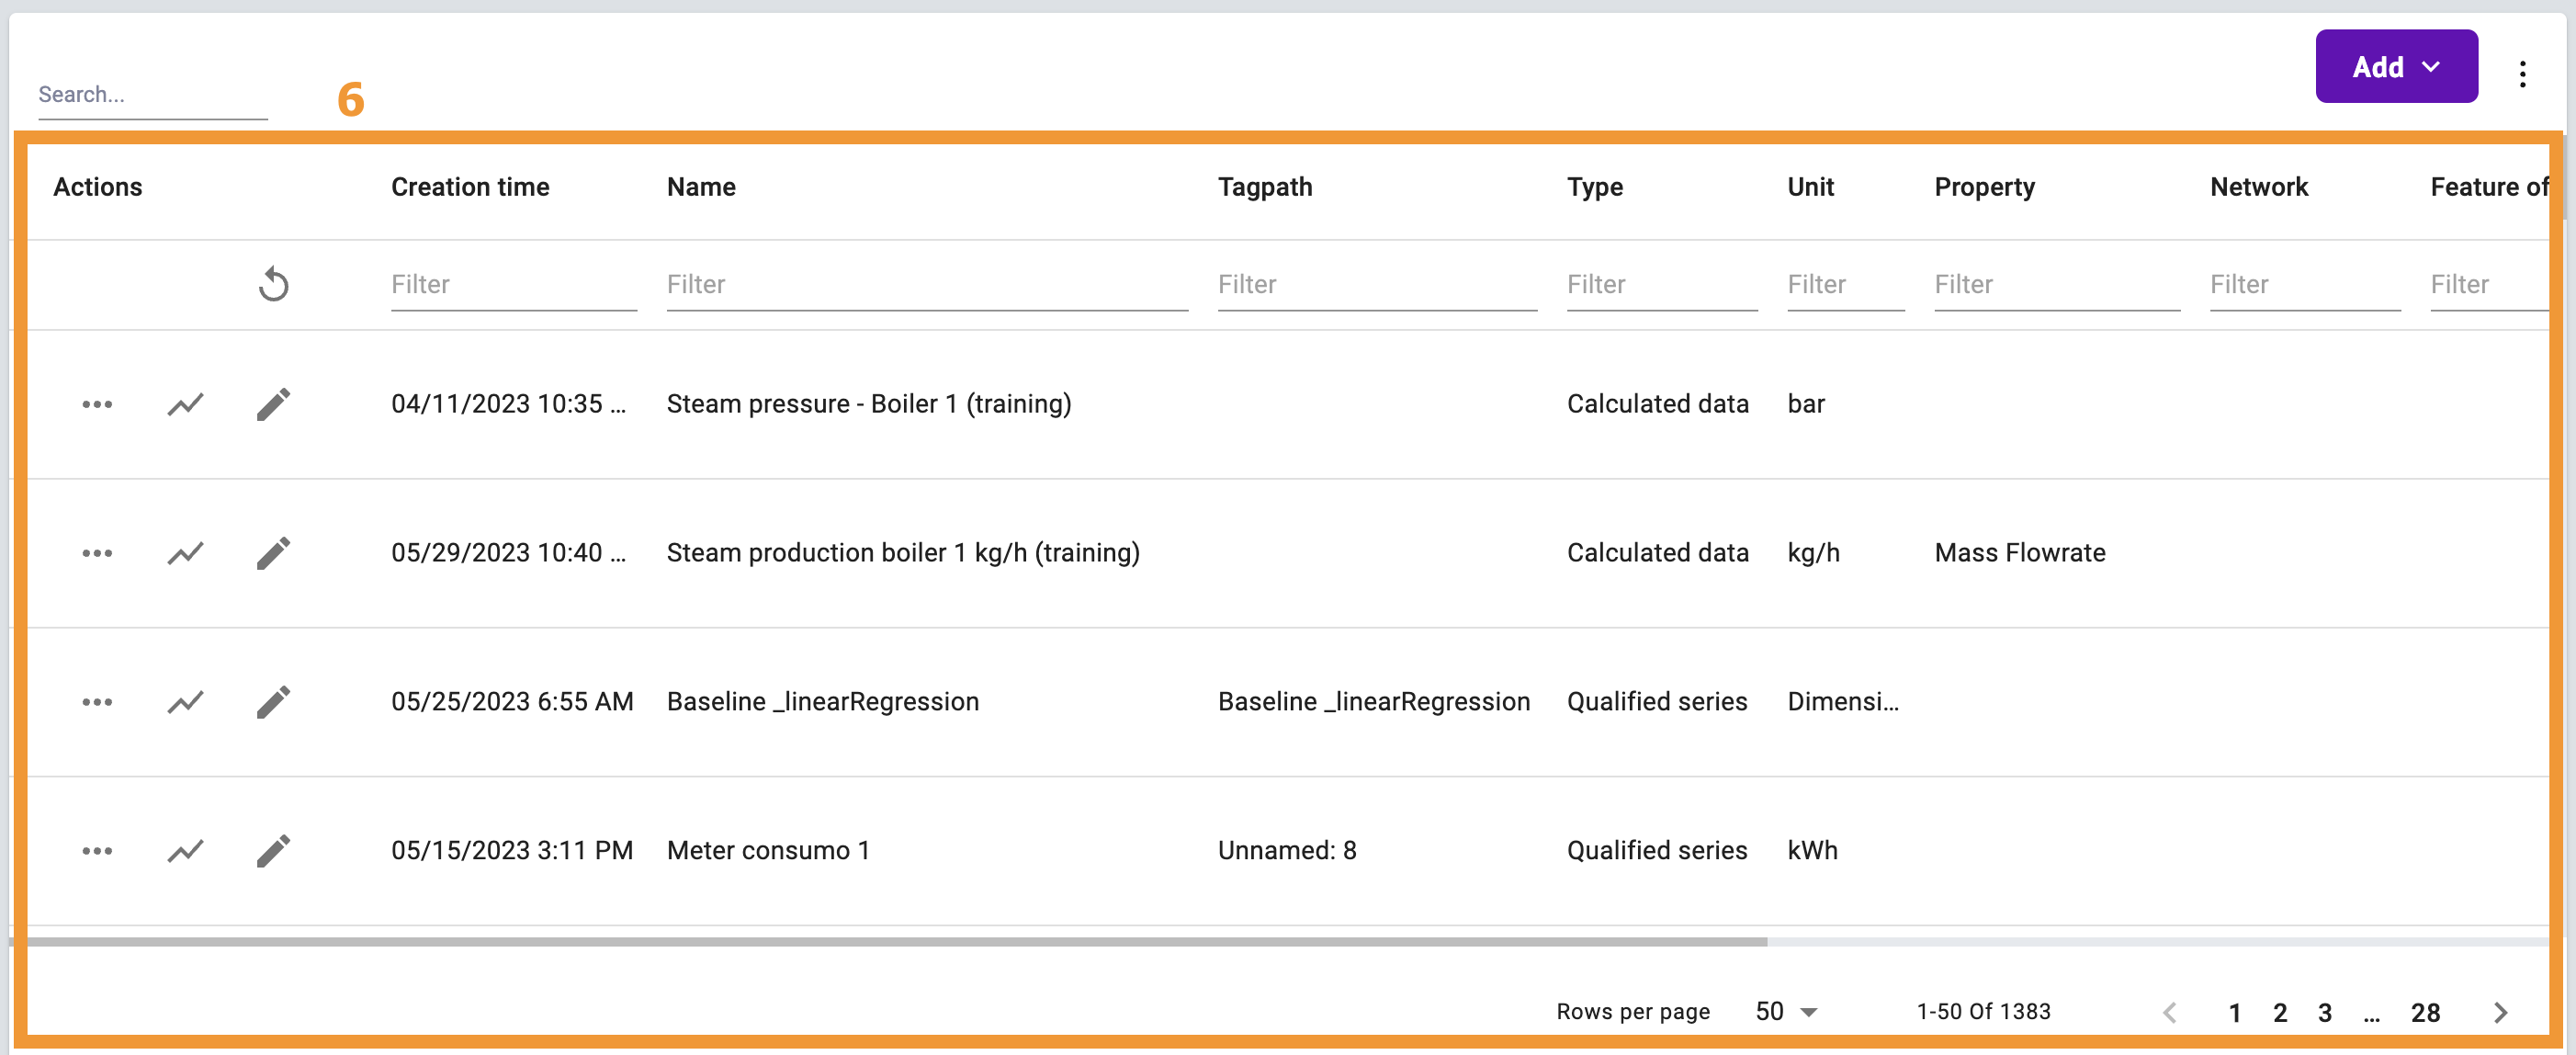Plot chart for Meter consumo 1 row

pyautogui.click(x=185, y=851)
